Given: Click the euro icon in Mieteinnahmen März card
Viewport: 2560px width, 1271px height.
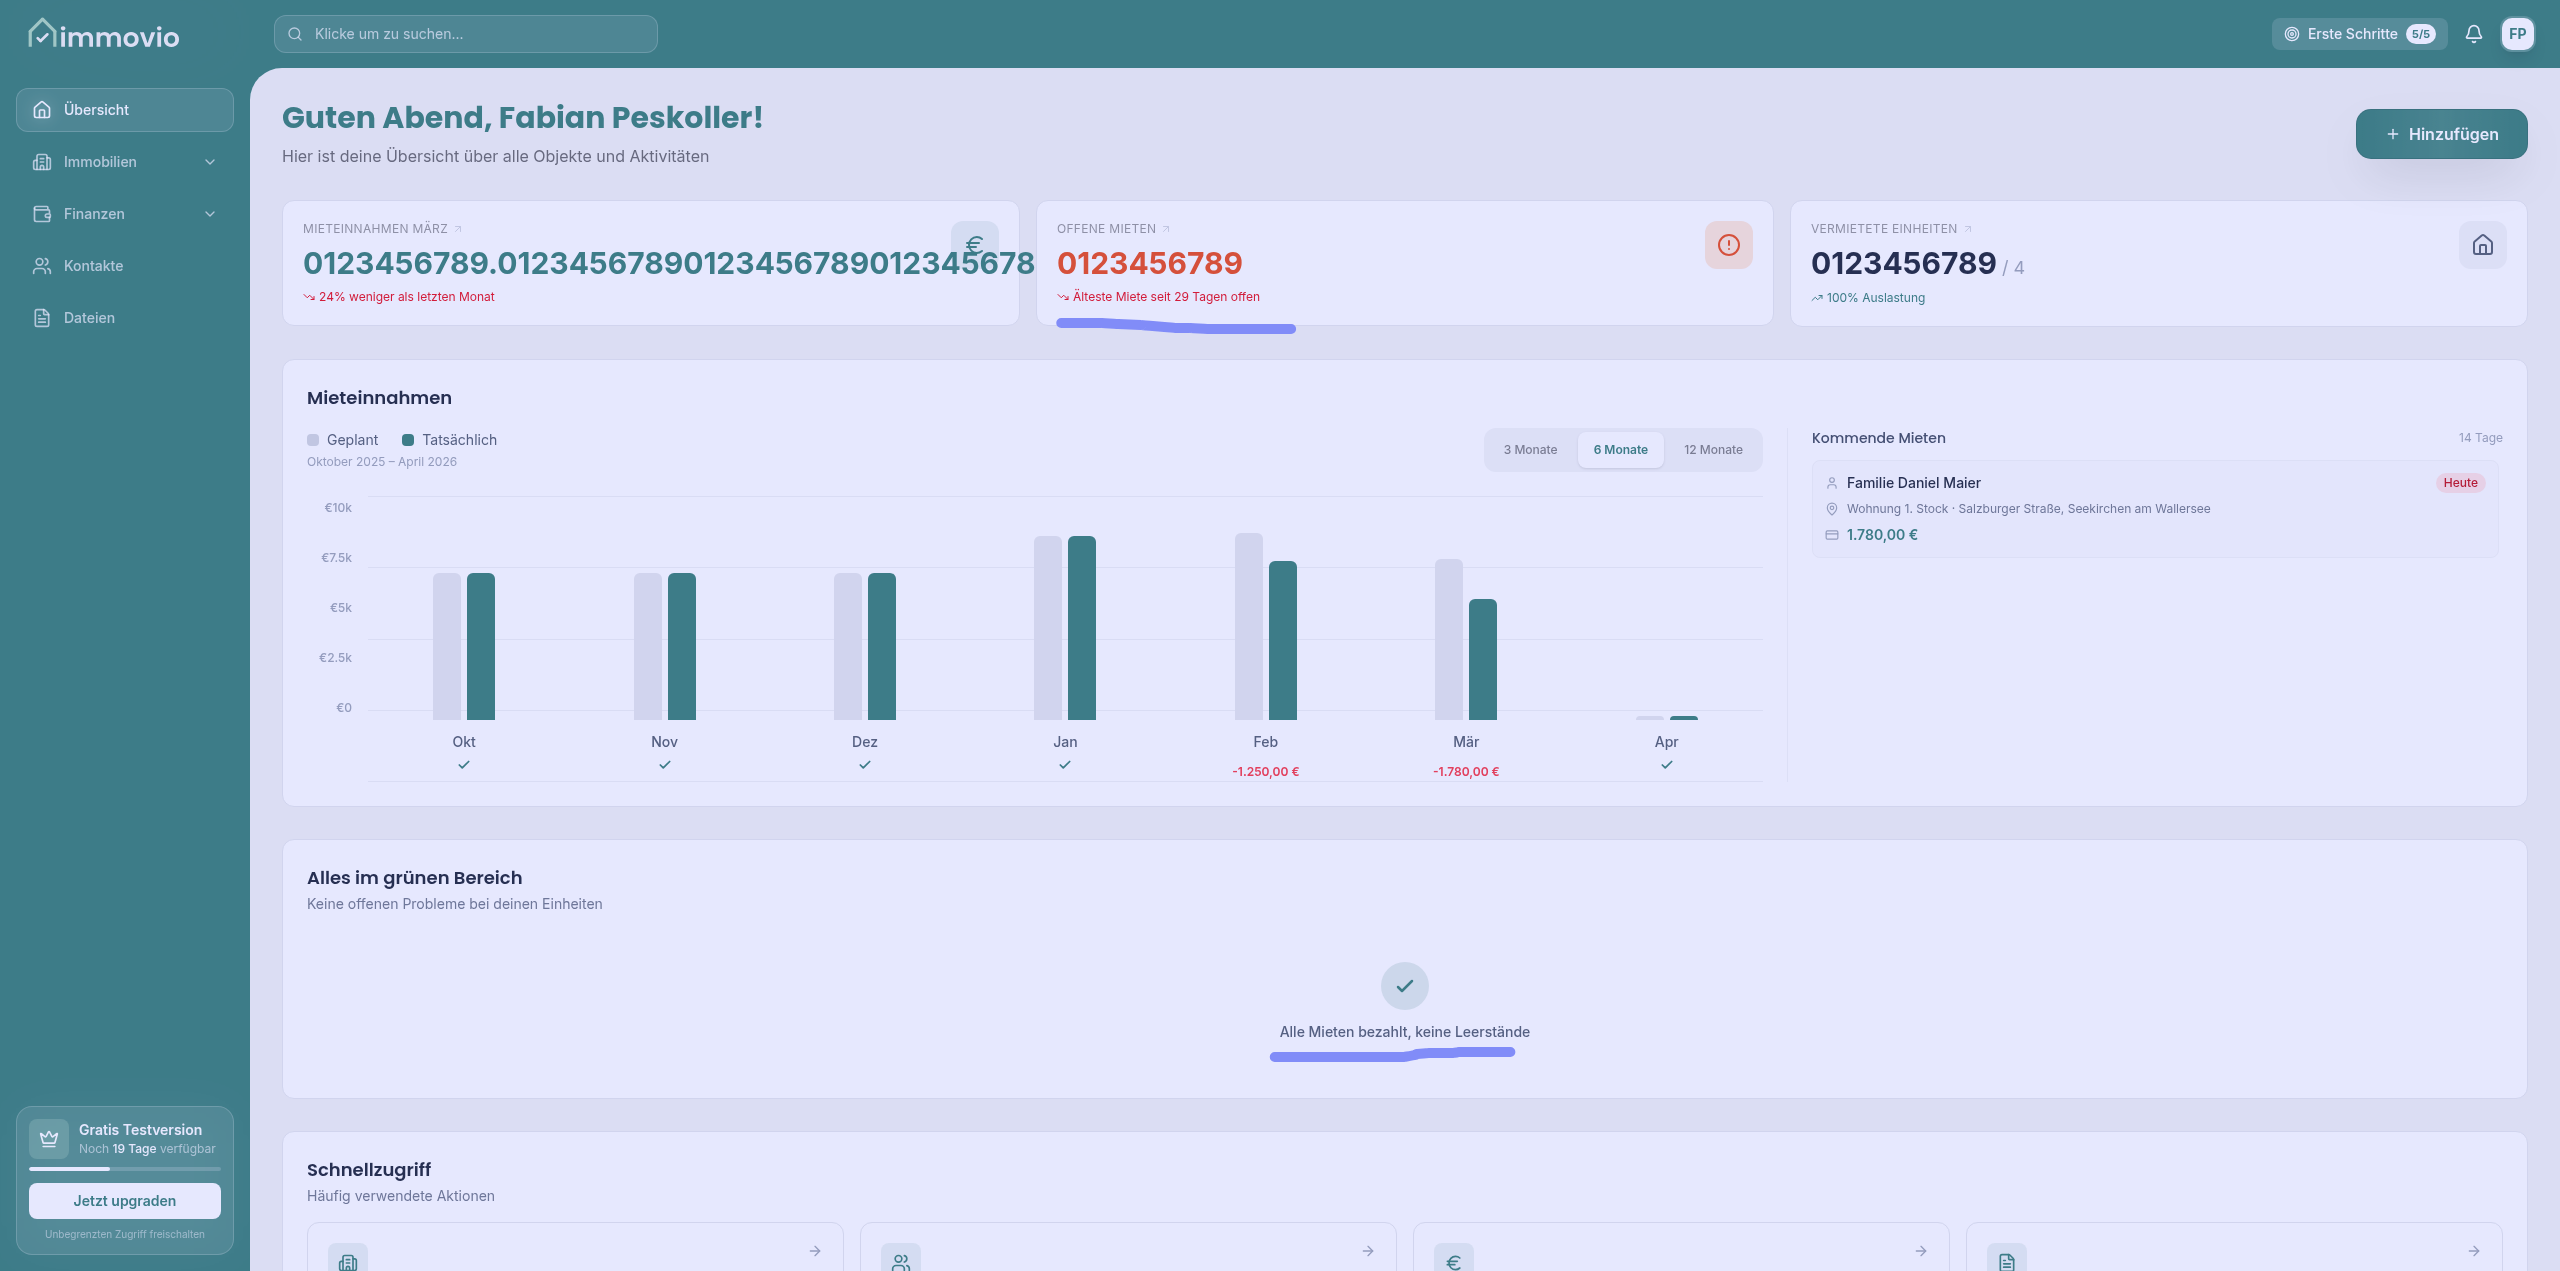Looking at the screenshot, I should (x=974, y=244).
